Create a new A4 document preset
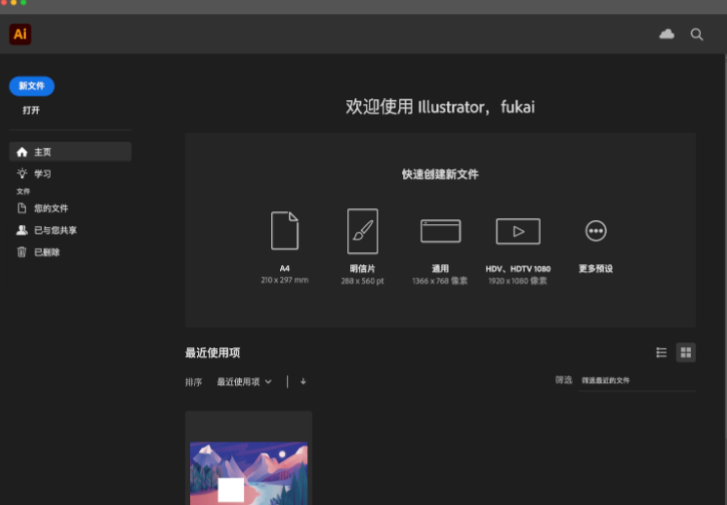The height and width of the screenshot is (505, 727). 285,231
